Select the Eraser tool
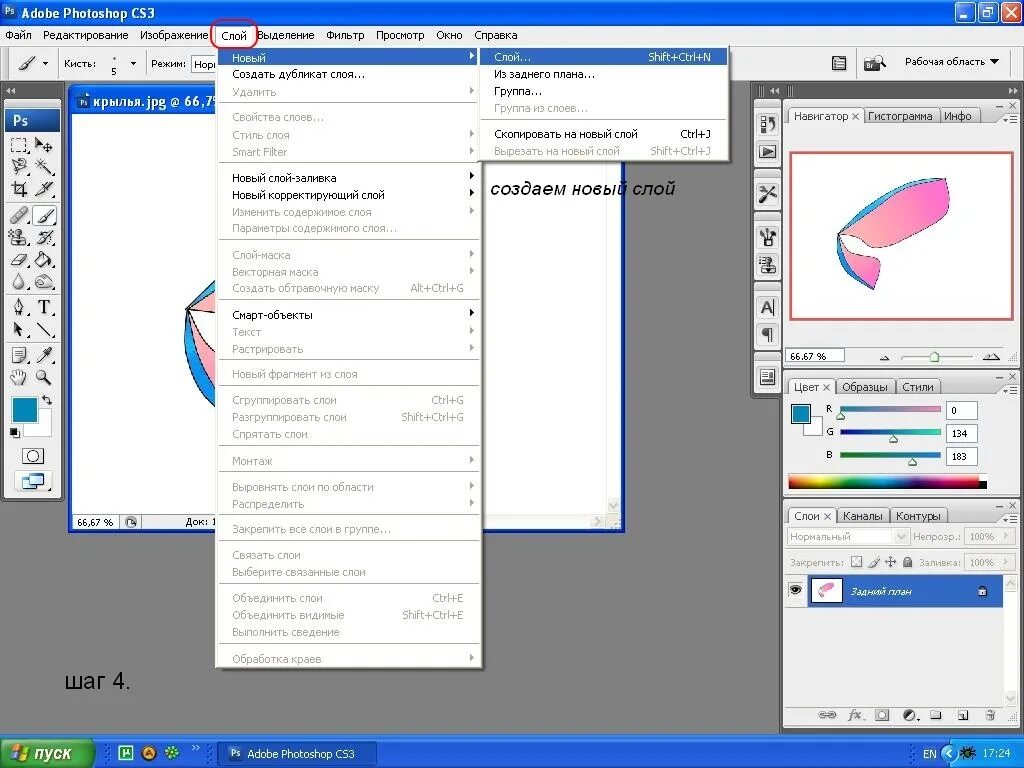This screenshot has height=768, width=1024. (20, 260)
